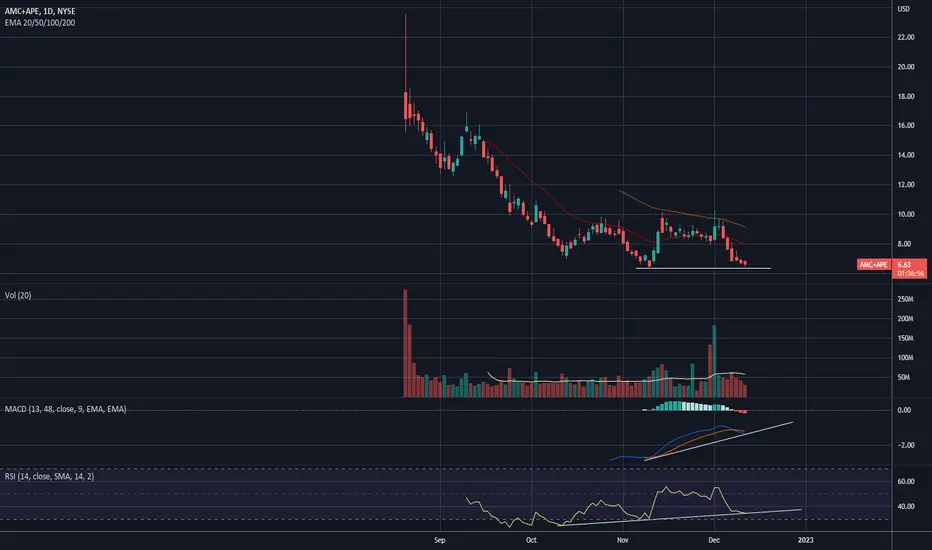Screen dimensions: 932x550
Task: Click the MACD 0.00 axis label
Action: 904,410
